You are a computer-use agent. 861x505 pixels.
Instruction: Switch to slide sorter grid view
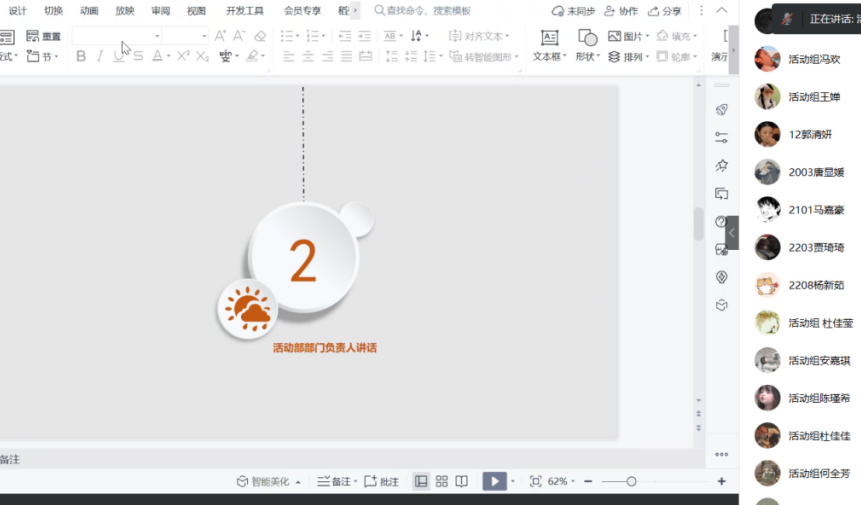(x=441, y=481)
